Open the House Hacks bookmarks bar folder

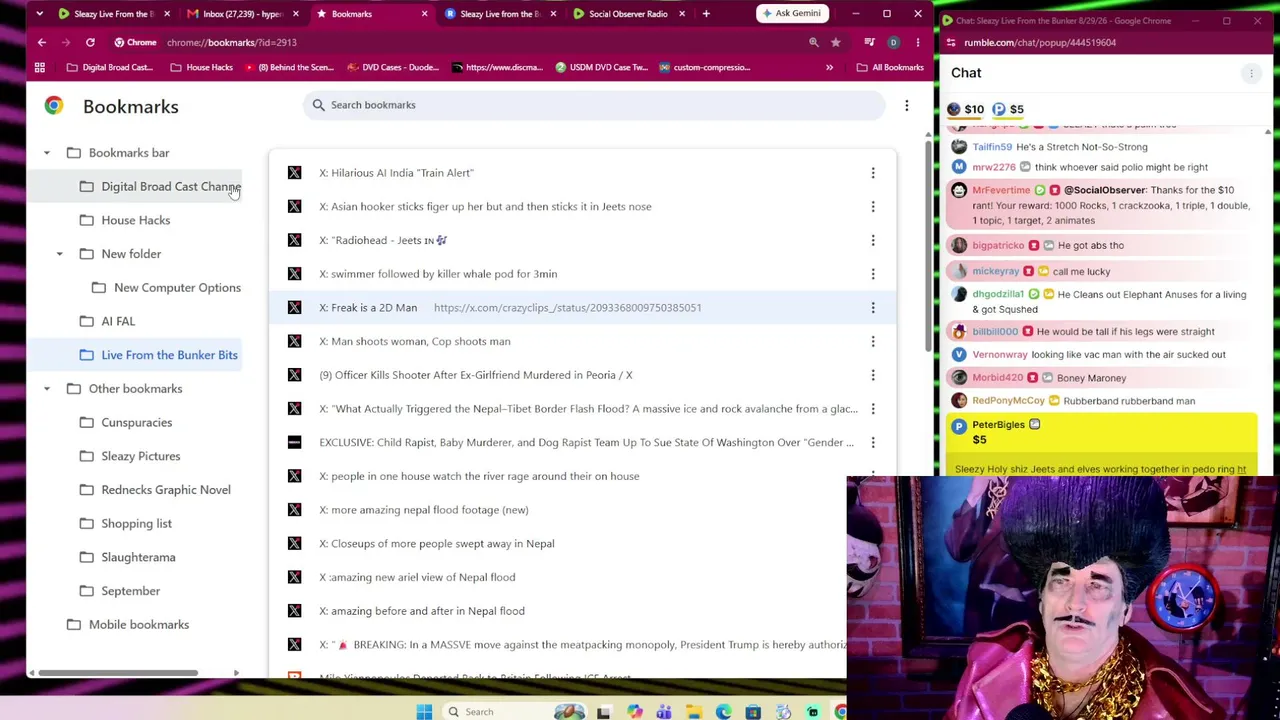coord(201,67)
